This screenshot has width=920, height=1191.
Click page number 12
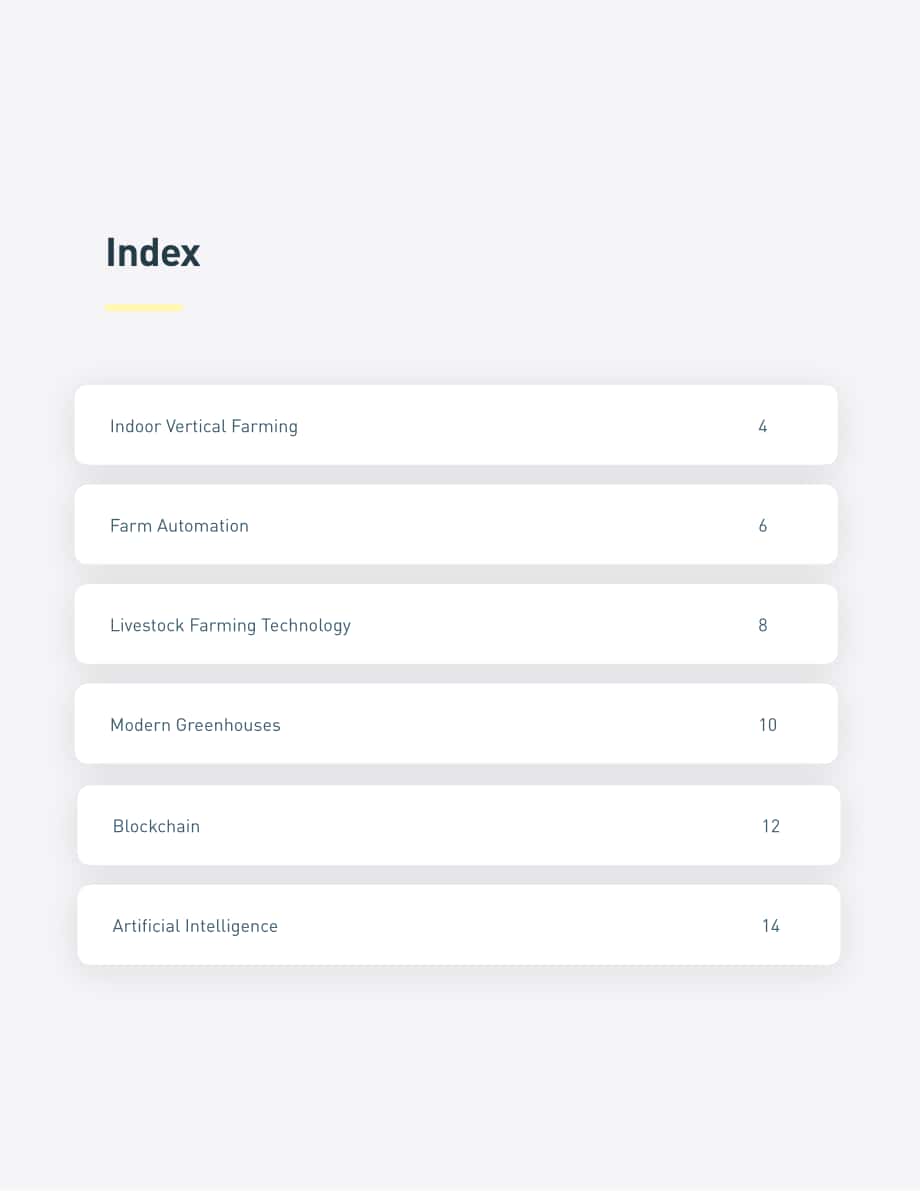click(771, 826)
